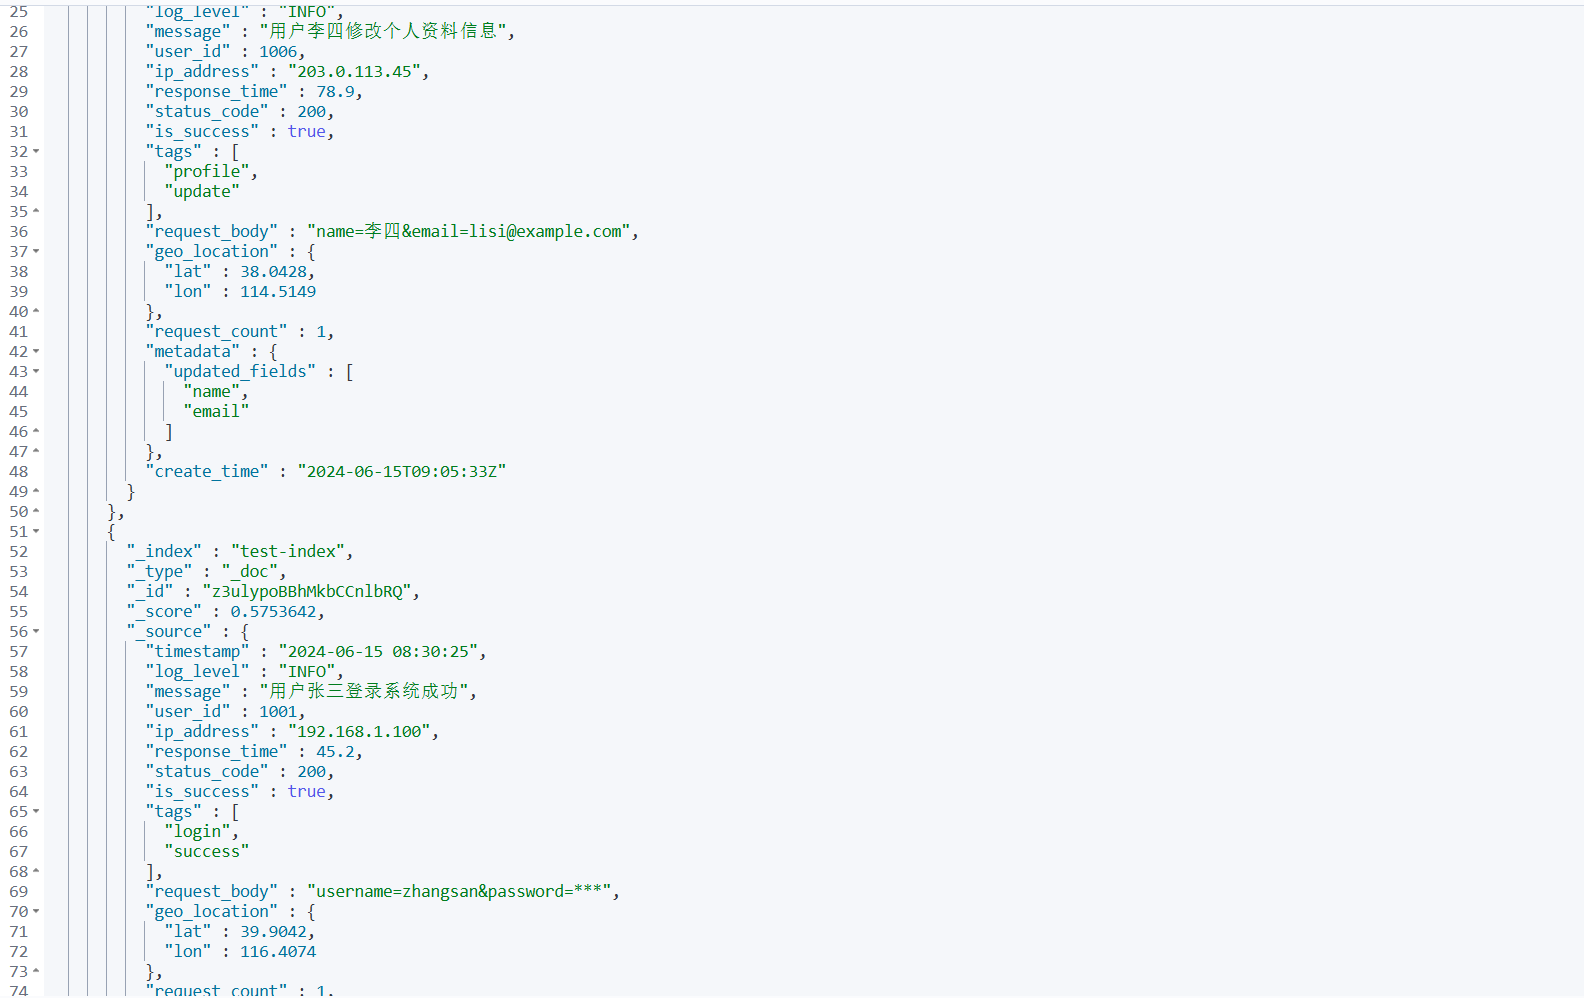Collapse geo_location object at line 37
Screen dimensions: 1584x998
tap(36, 251)
